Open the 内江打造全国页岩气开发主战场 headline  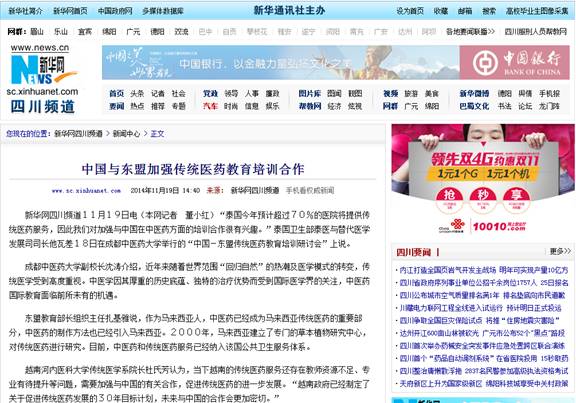tap(448, 270)
